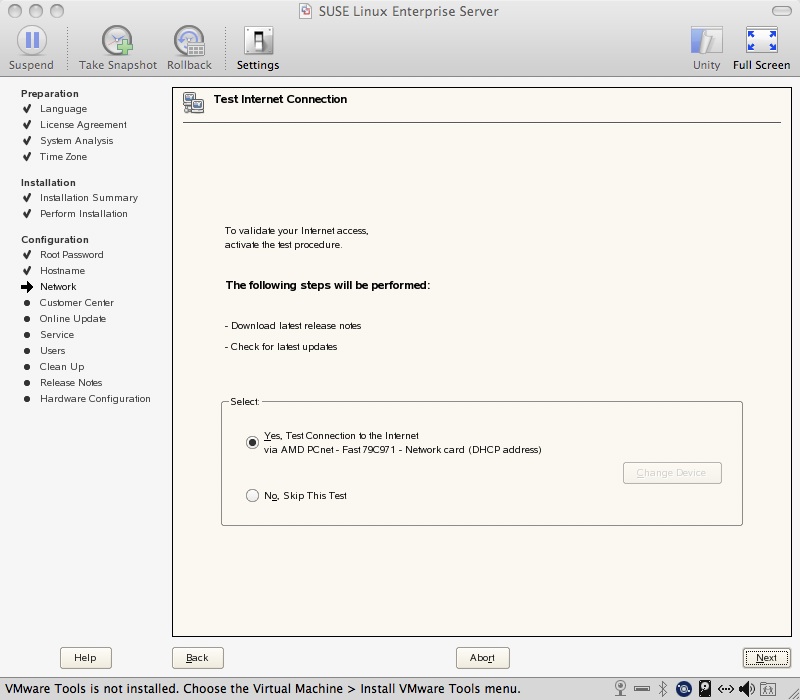Click the Online Update step
Viewport: 800px width, 700px height.
72,318
